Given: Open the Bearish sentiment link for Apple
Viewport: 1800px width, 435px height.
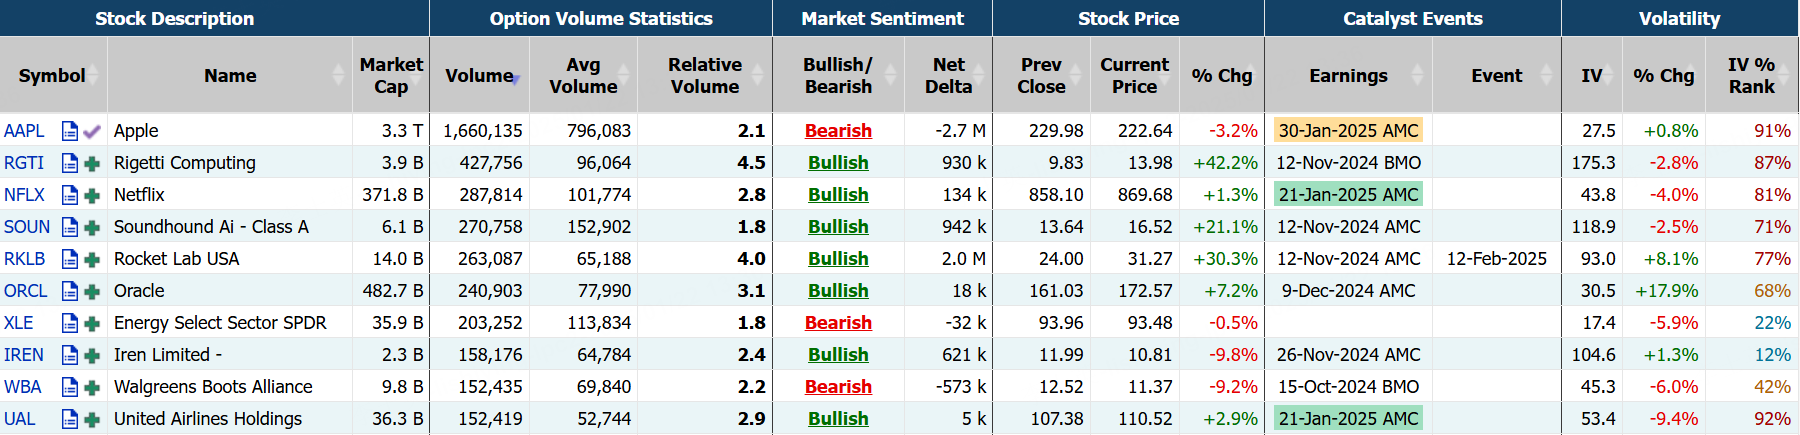Looking at the screenshot, I should tap(838, 131).
